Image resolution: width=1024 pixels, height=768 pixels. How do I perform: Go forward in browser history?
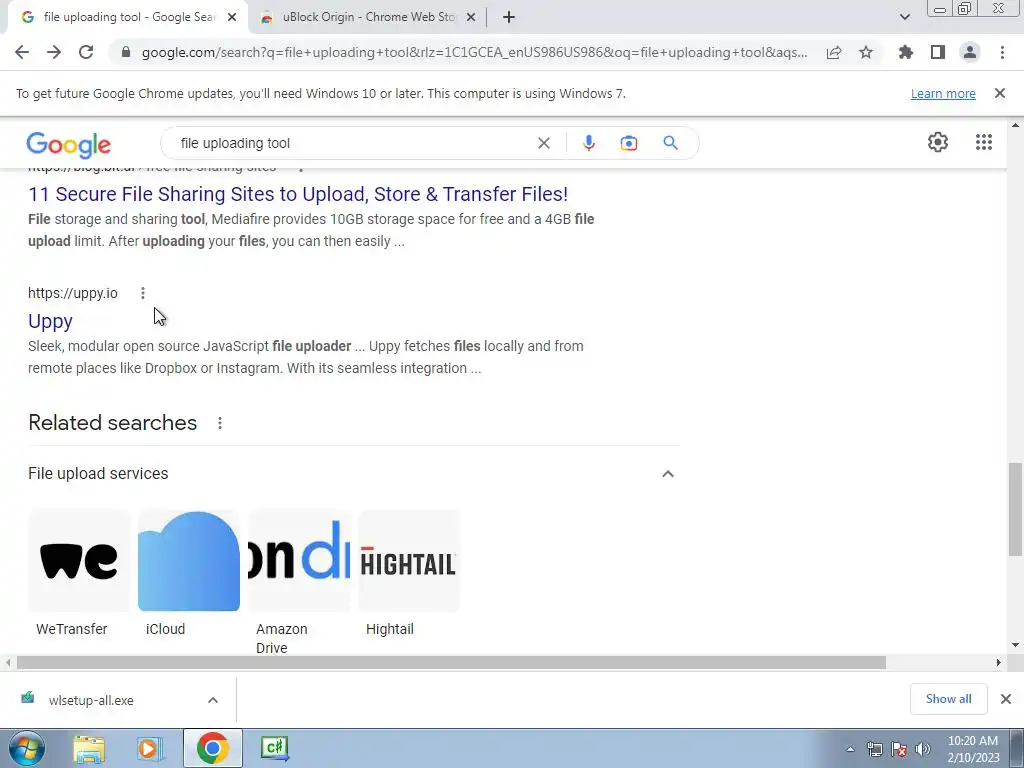pos(54,52)
